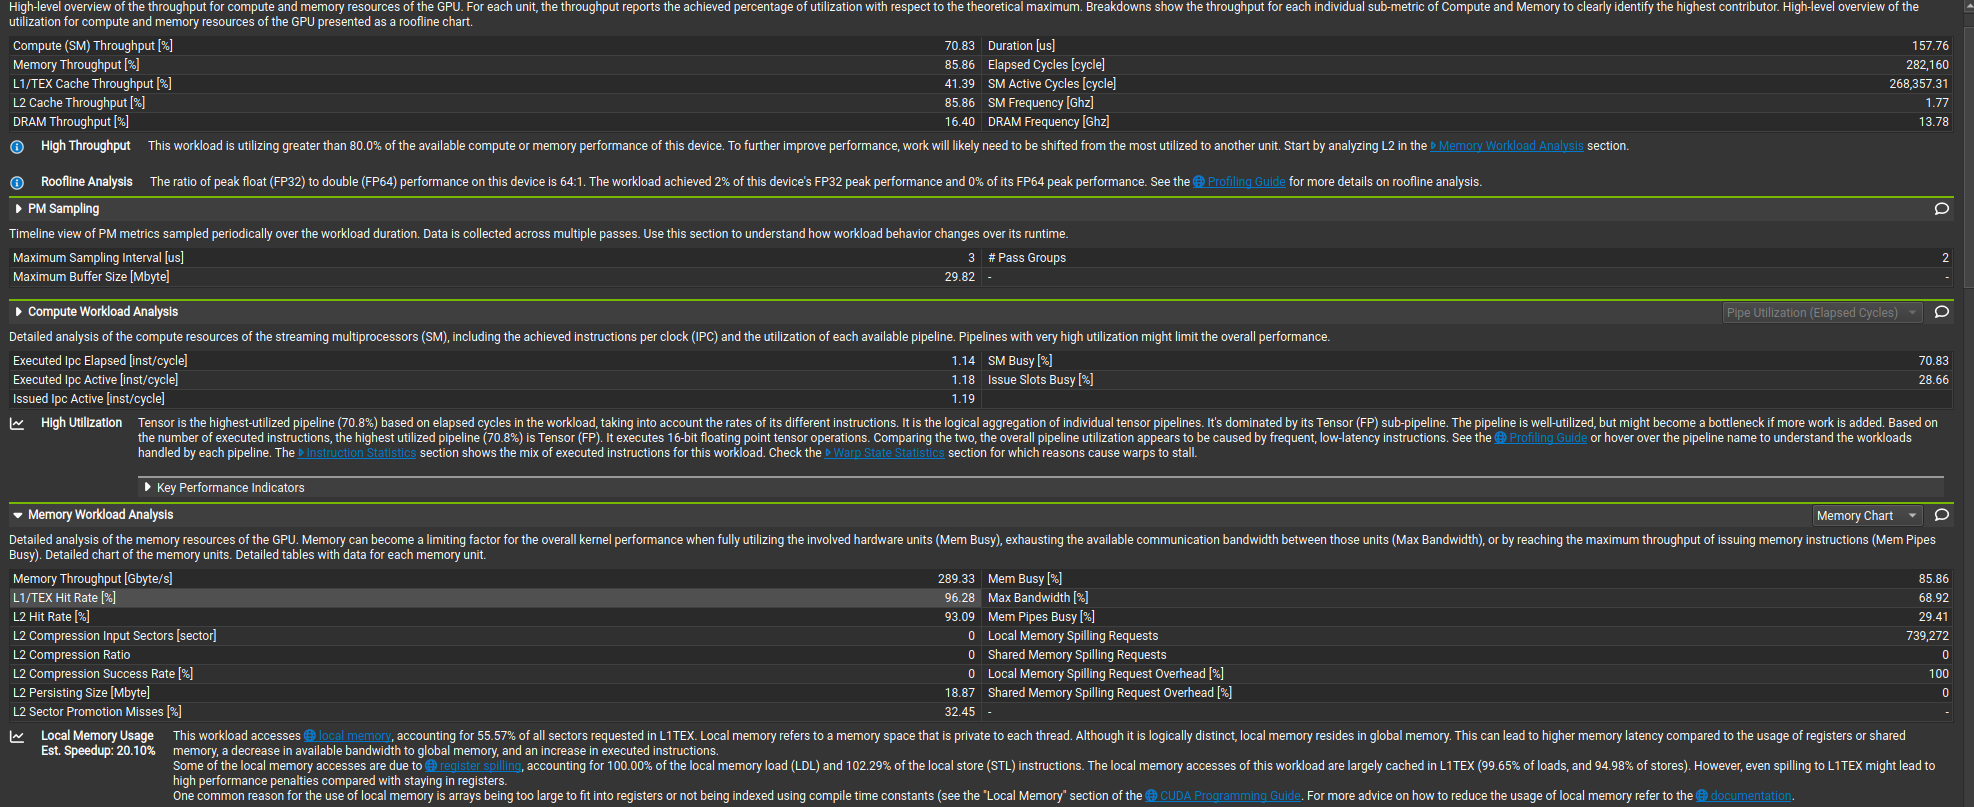1974x807 pixels.
Task: Open the Memory Chart dropdown
Action: pos(1867,516)
